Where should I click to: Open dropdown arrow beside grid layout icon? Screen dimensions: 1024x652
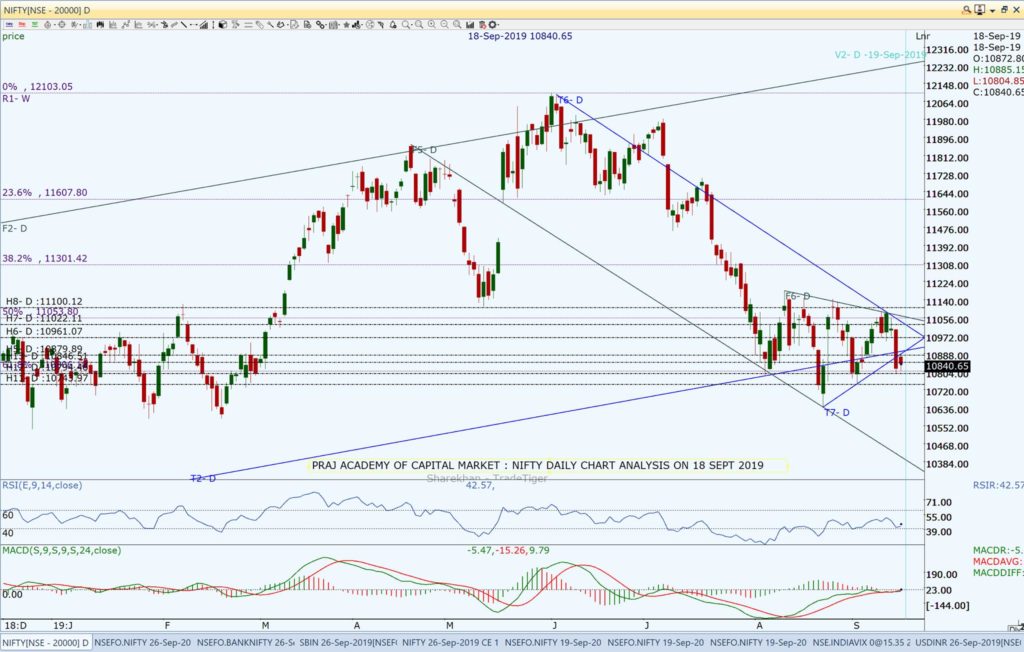coord(339,25)
